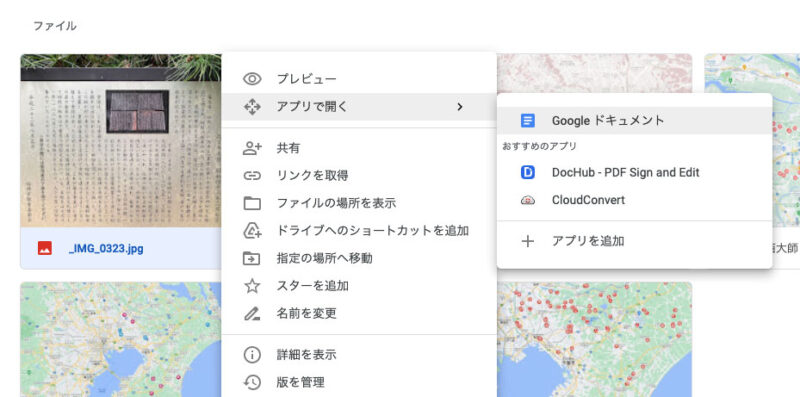Click the folder icon for ファイルの場所を表示
This screenshot has height=397, width=800.
tap(252, 203)
